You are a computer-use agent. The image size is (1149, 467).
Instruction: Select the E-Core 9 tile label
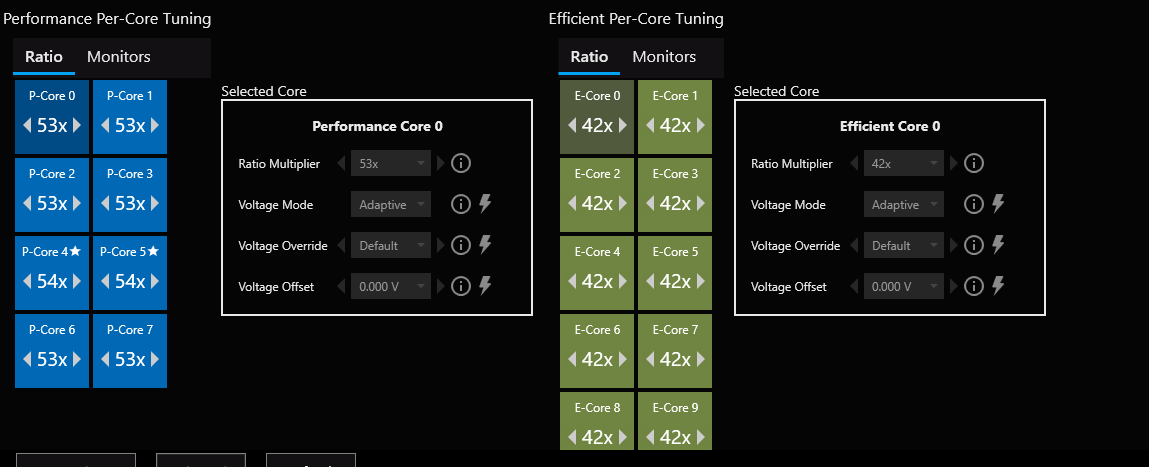675,408
